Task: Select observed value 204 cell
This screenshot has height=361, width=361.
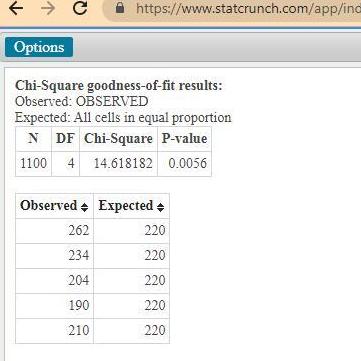Action: pyautogui.click(x=55, y=281)
